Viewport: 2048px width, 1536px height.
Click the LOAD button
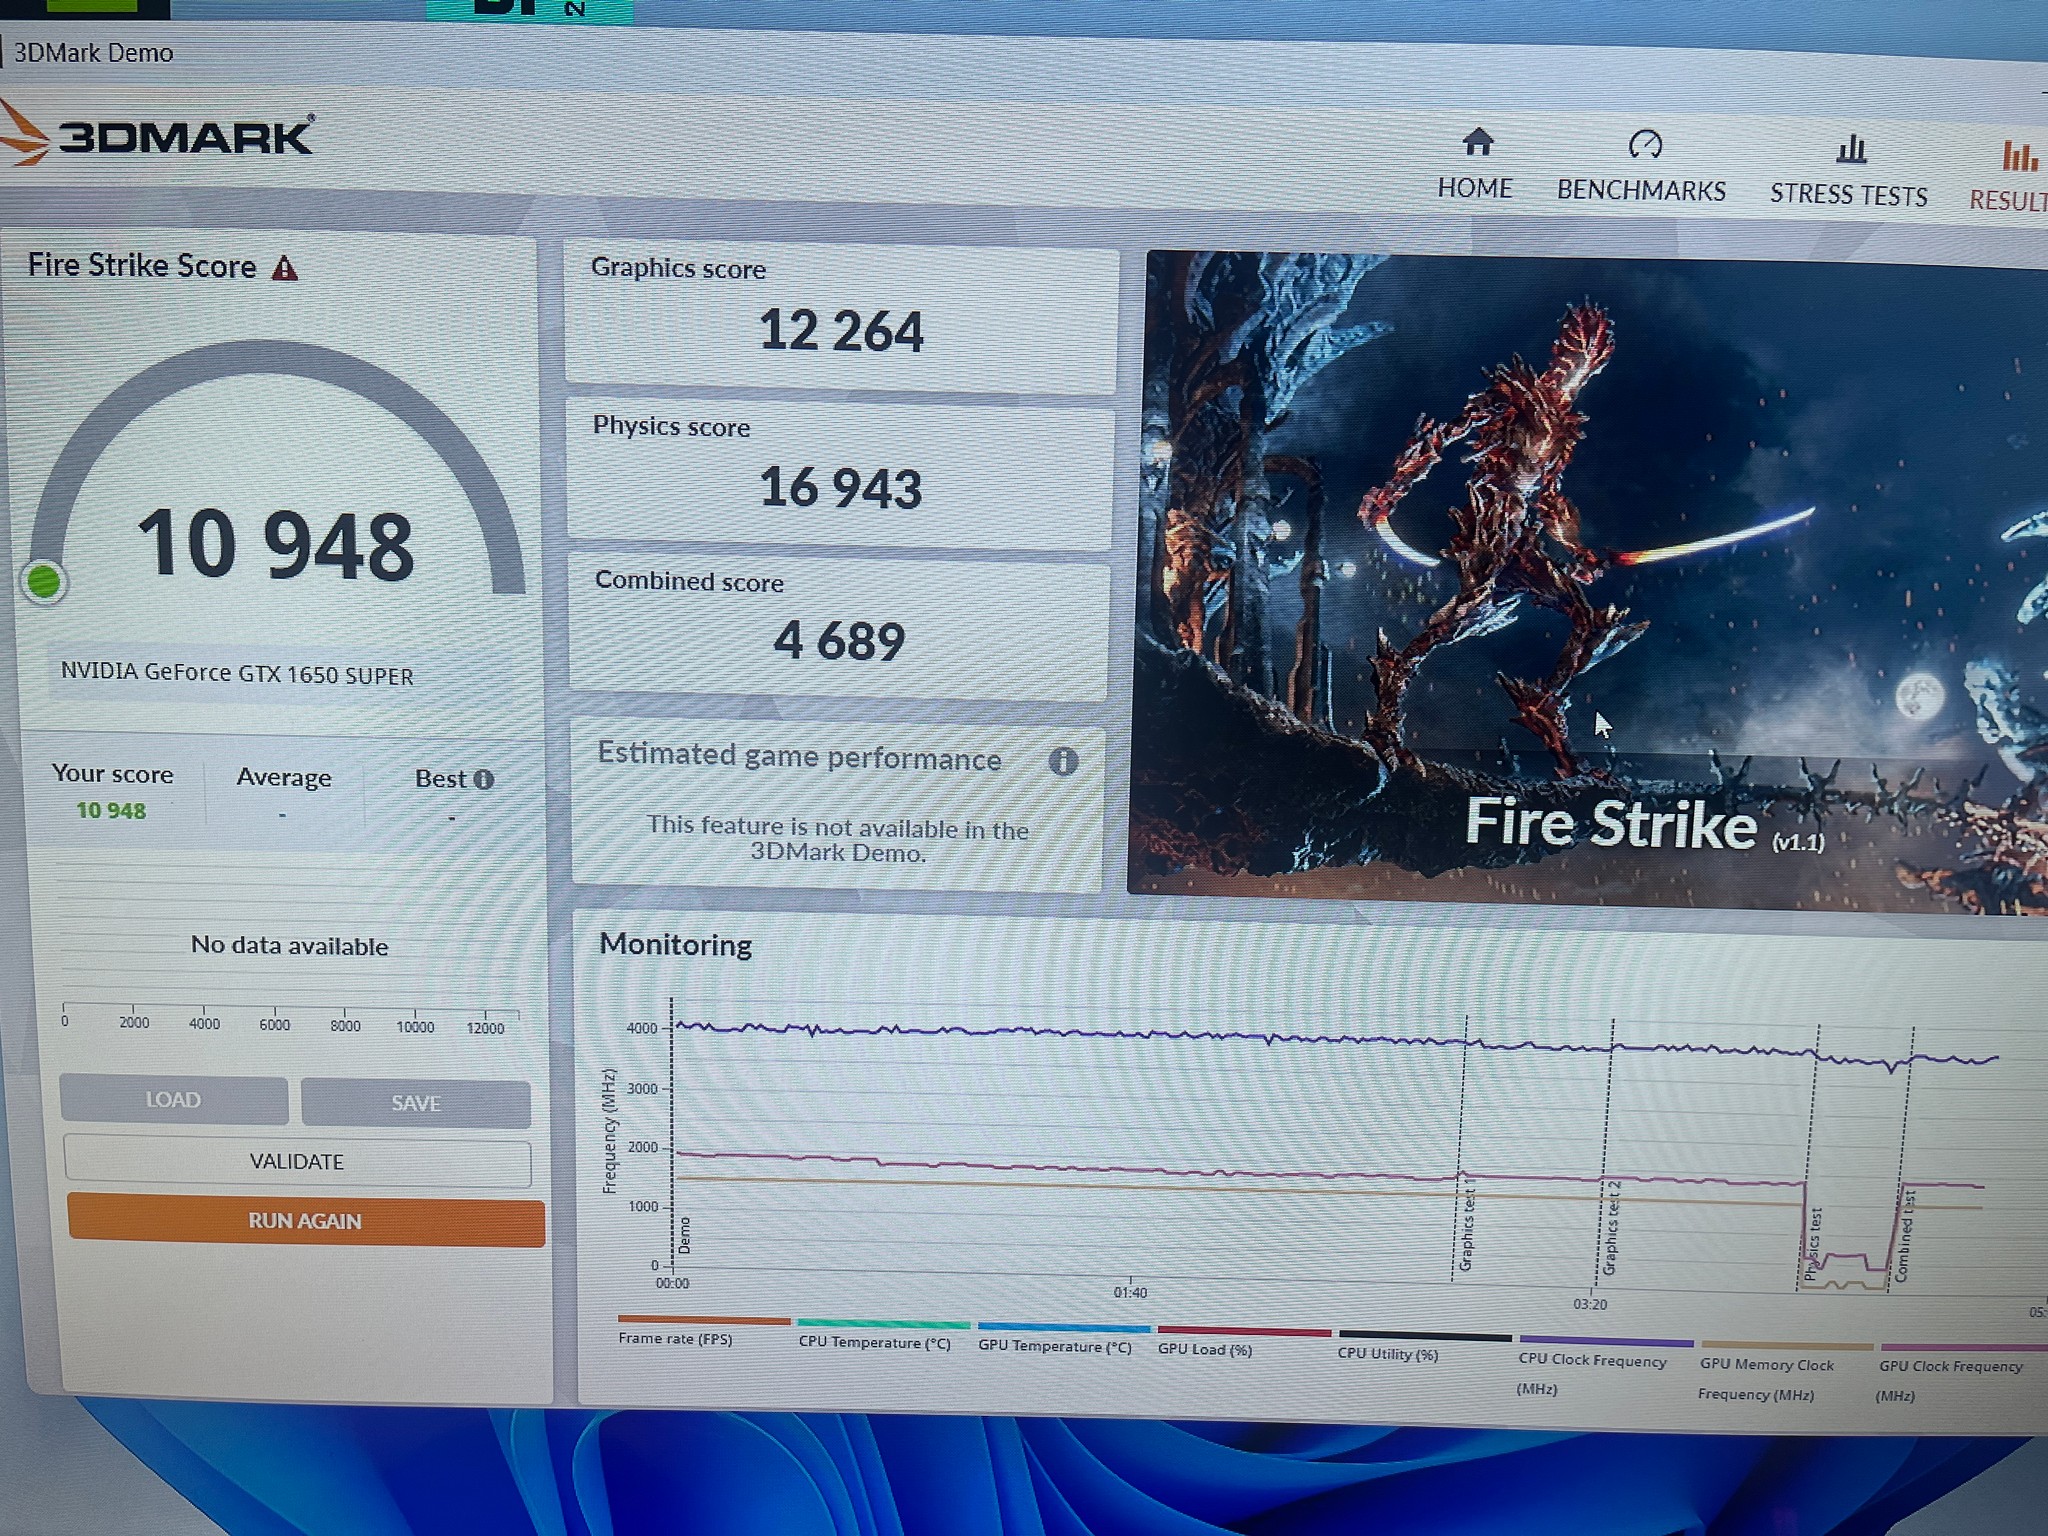(174, 1100)
